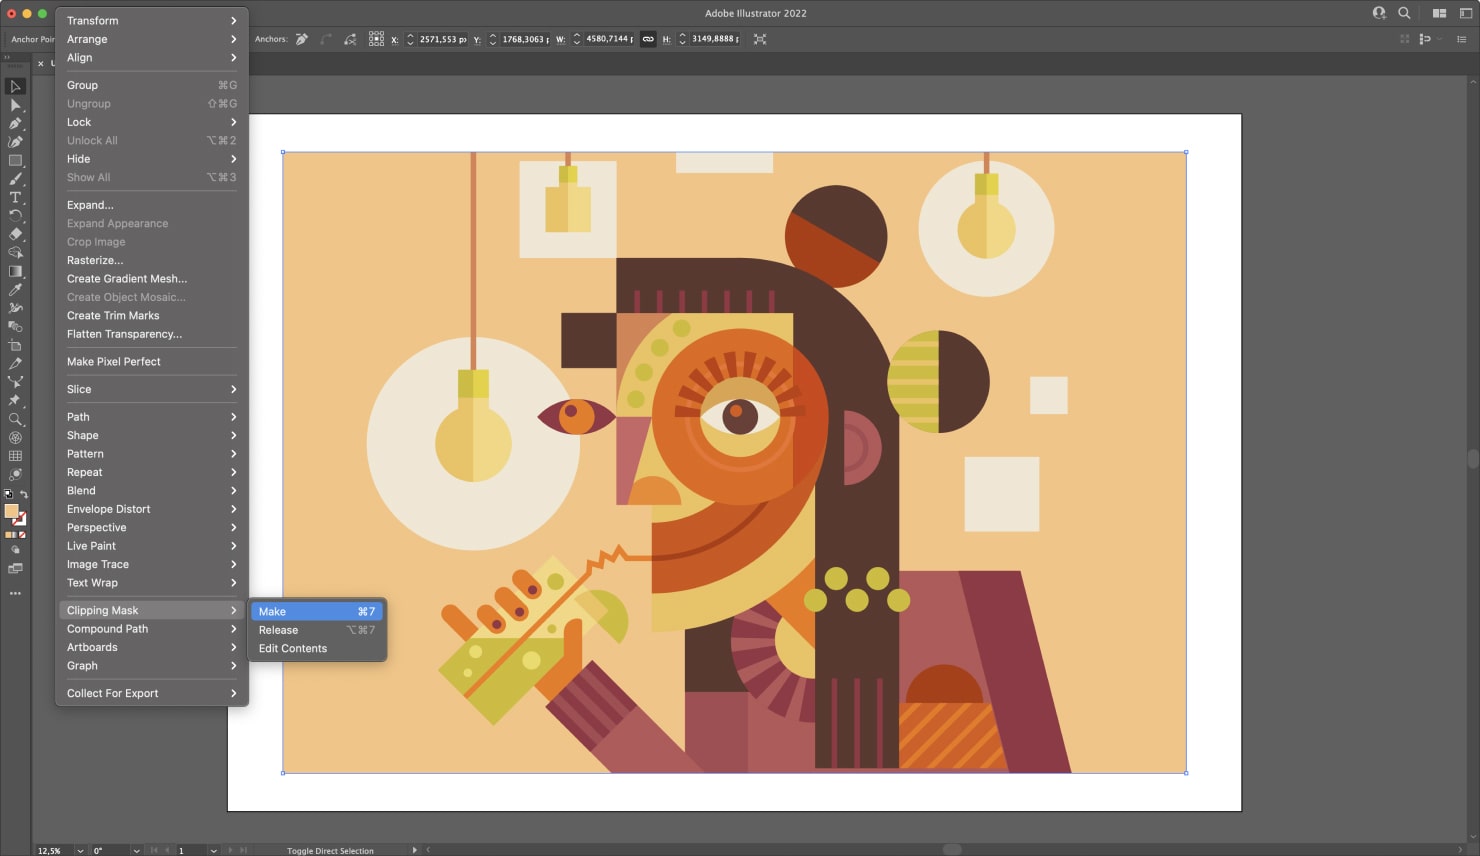Open the rotation angle dropdown showing 0°
The height and width of the screenshot is (856, 1480).
coord(136,850)
